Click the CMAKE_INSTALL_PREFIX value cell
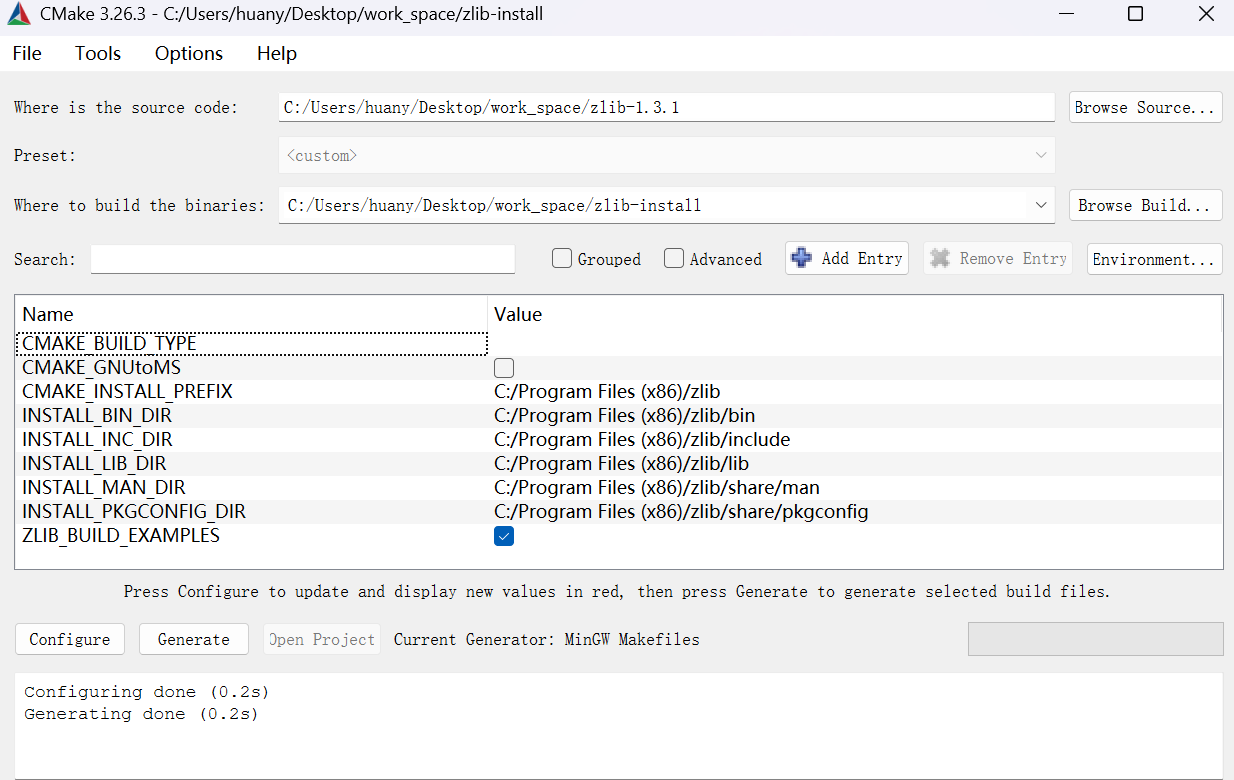The image size is (1234, 780). [855, 391]
